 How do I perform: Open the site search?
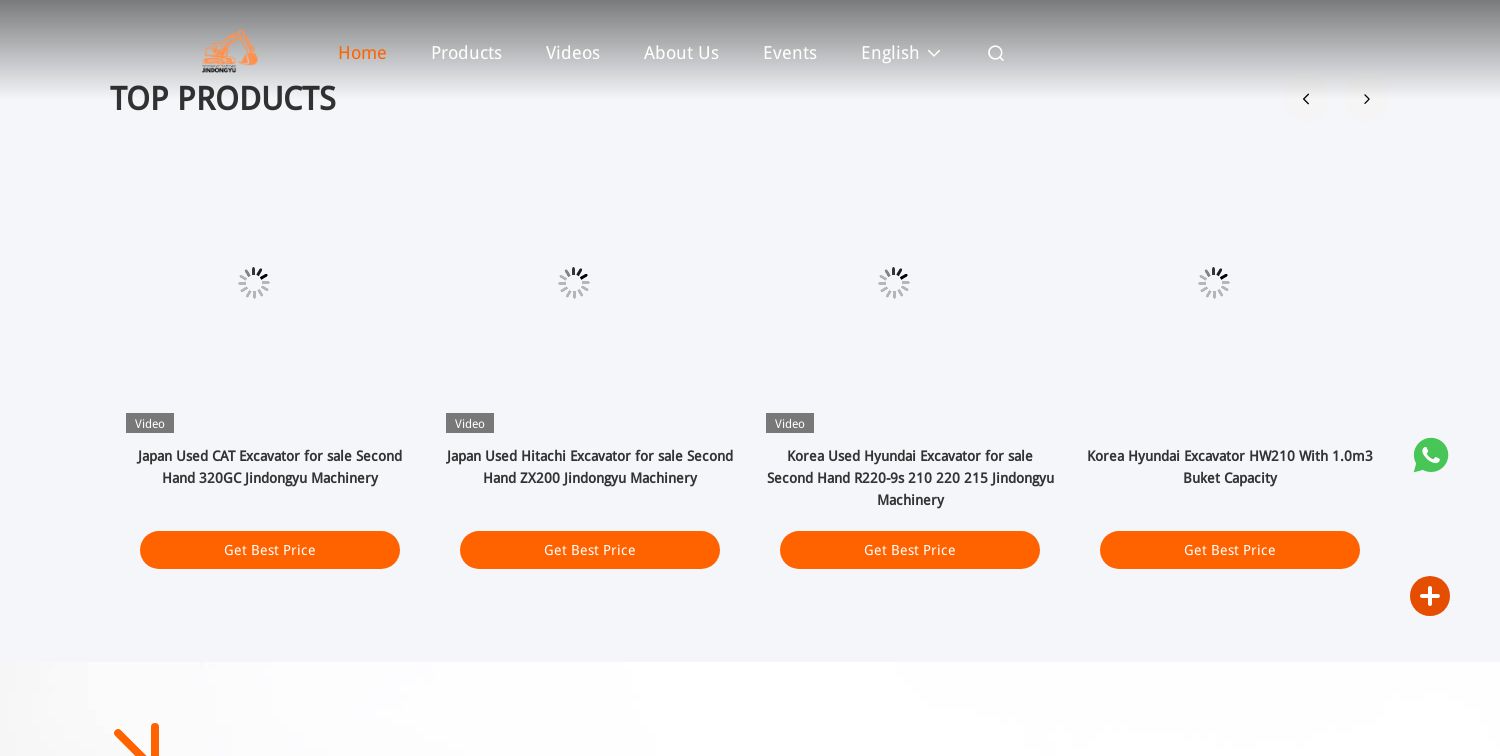click(995, 53)
